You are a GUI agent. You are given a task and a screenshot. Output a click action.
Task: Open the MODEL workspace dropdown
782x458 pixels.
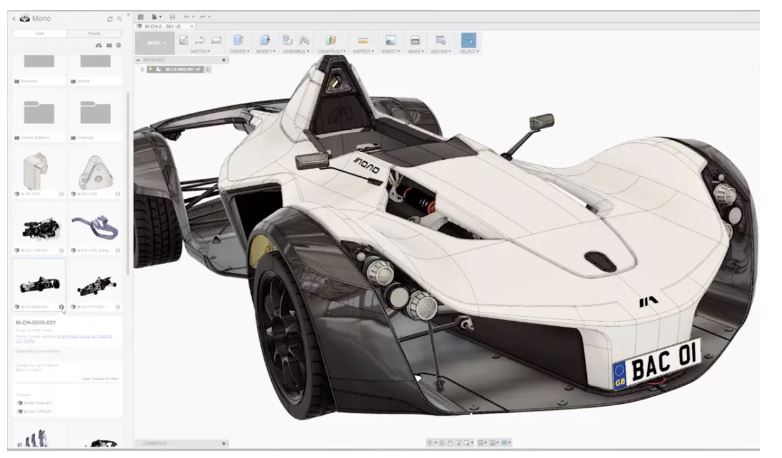[155, 43]
